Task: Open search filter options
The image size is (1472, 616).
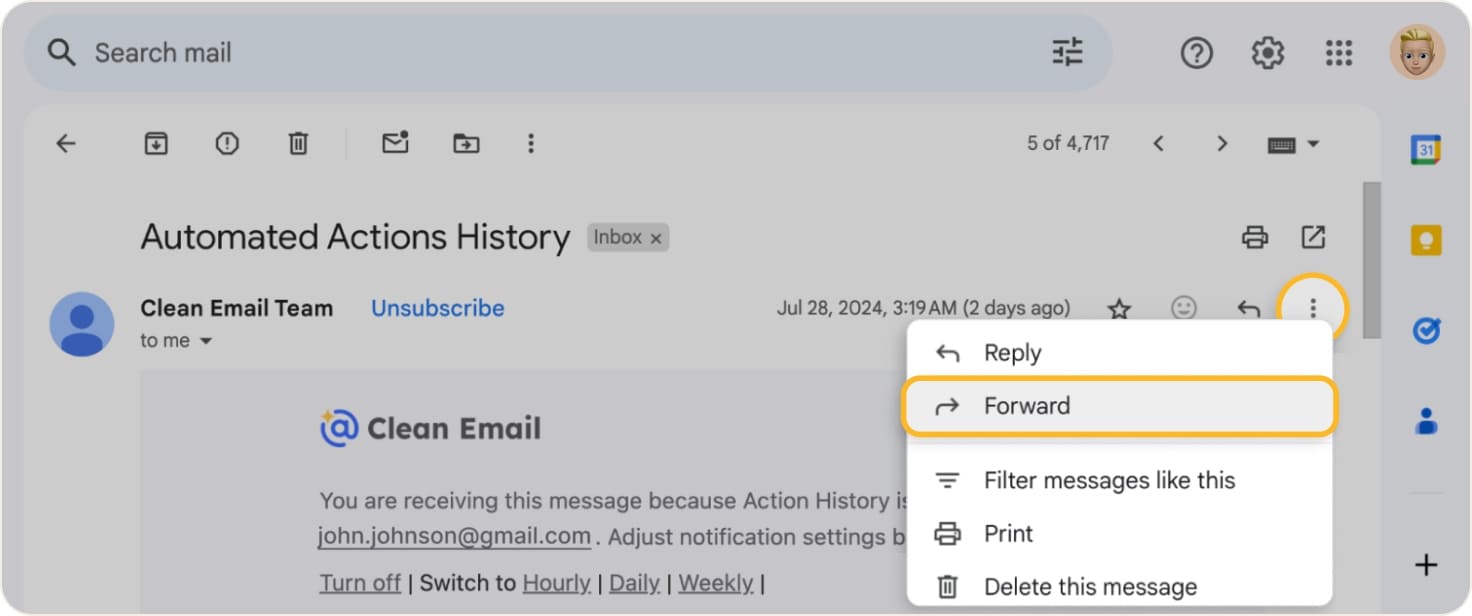Action: (x=1066, y=52)
